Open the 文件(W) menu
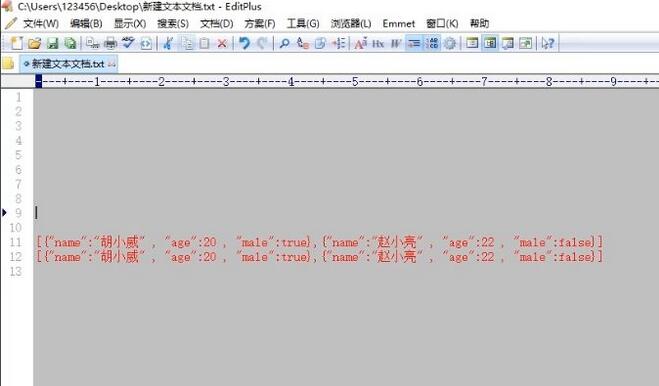 (41, 24)
